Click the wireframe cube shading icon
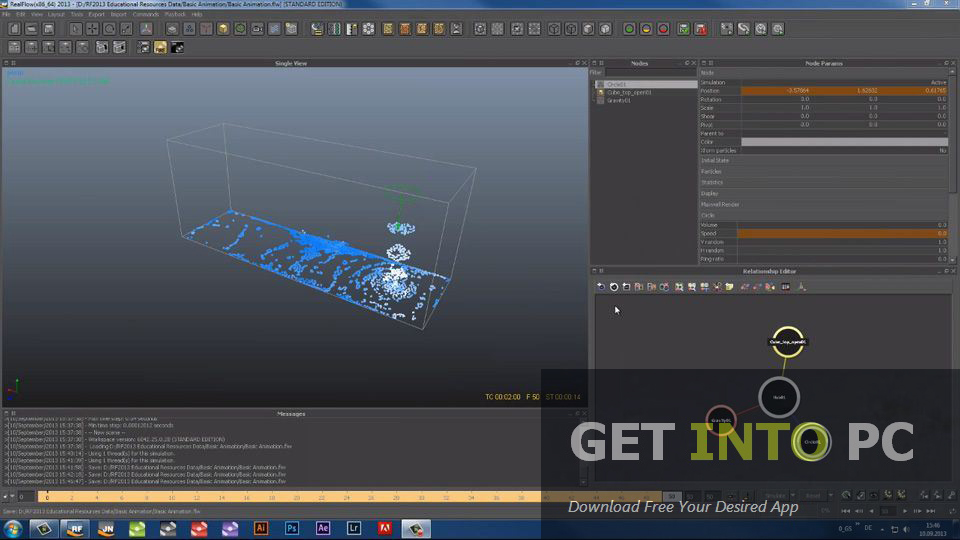Image resolution: width=960 pixels, height=540 pixels. tap(553, 29)
